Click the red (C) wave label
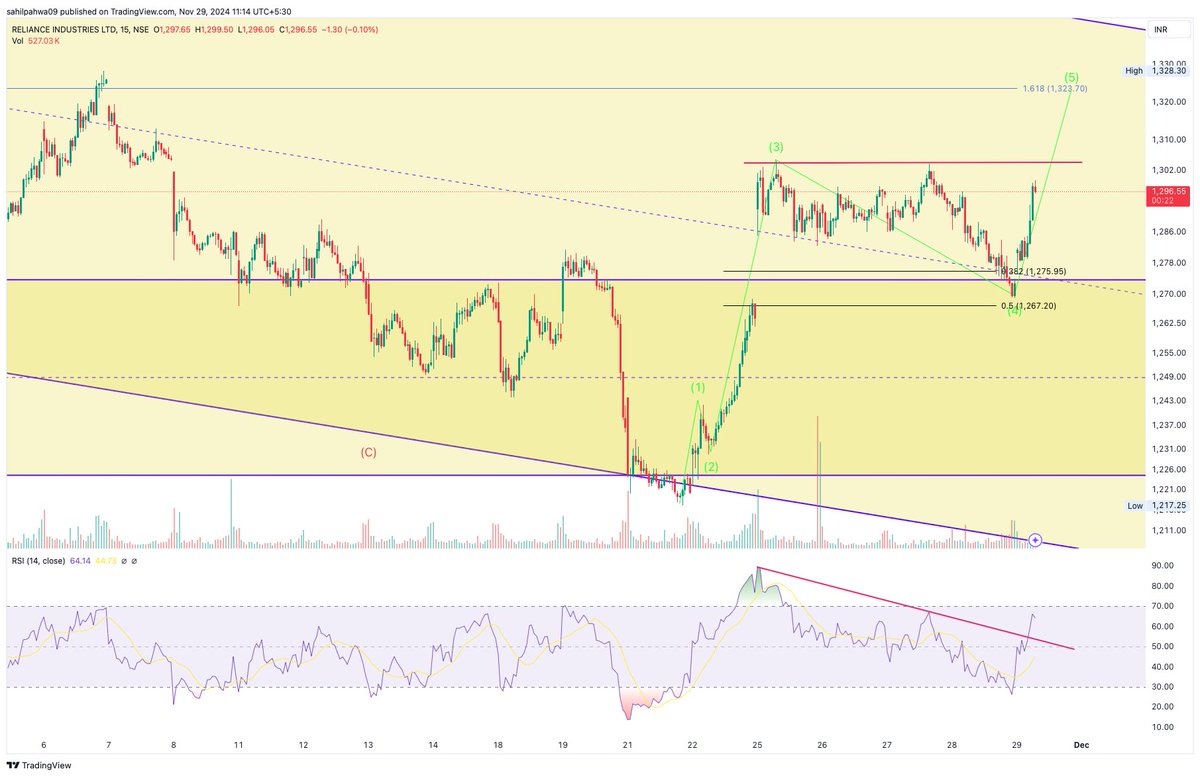 369,452
